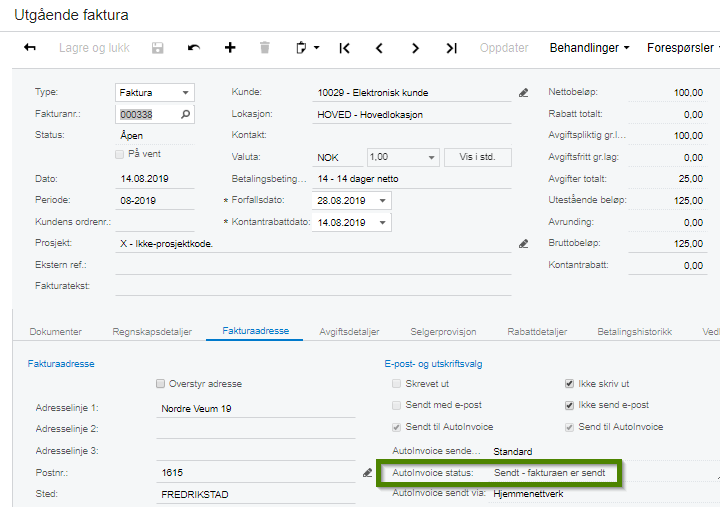Switch to Regnskapsdetaljer tab
This screenshot has width=720, height=507.
coord(152,332)
